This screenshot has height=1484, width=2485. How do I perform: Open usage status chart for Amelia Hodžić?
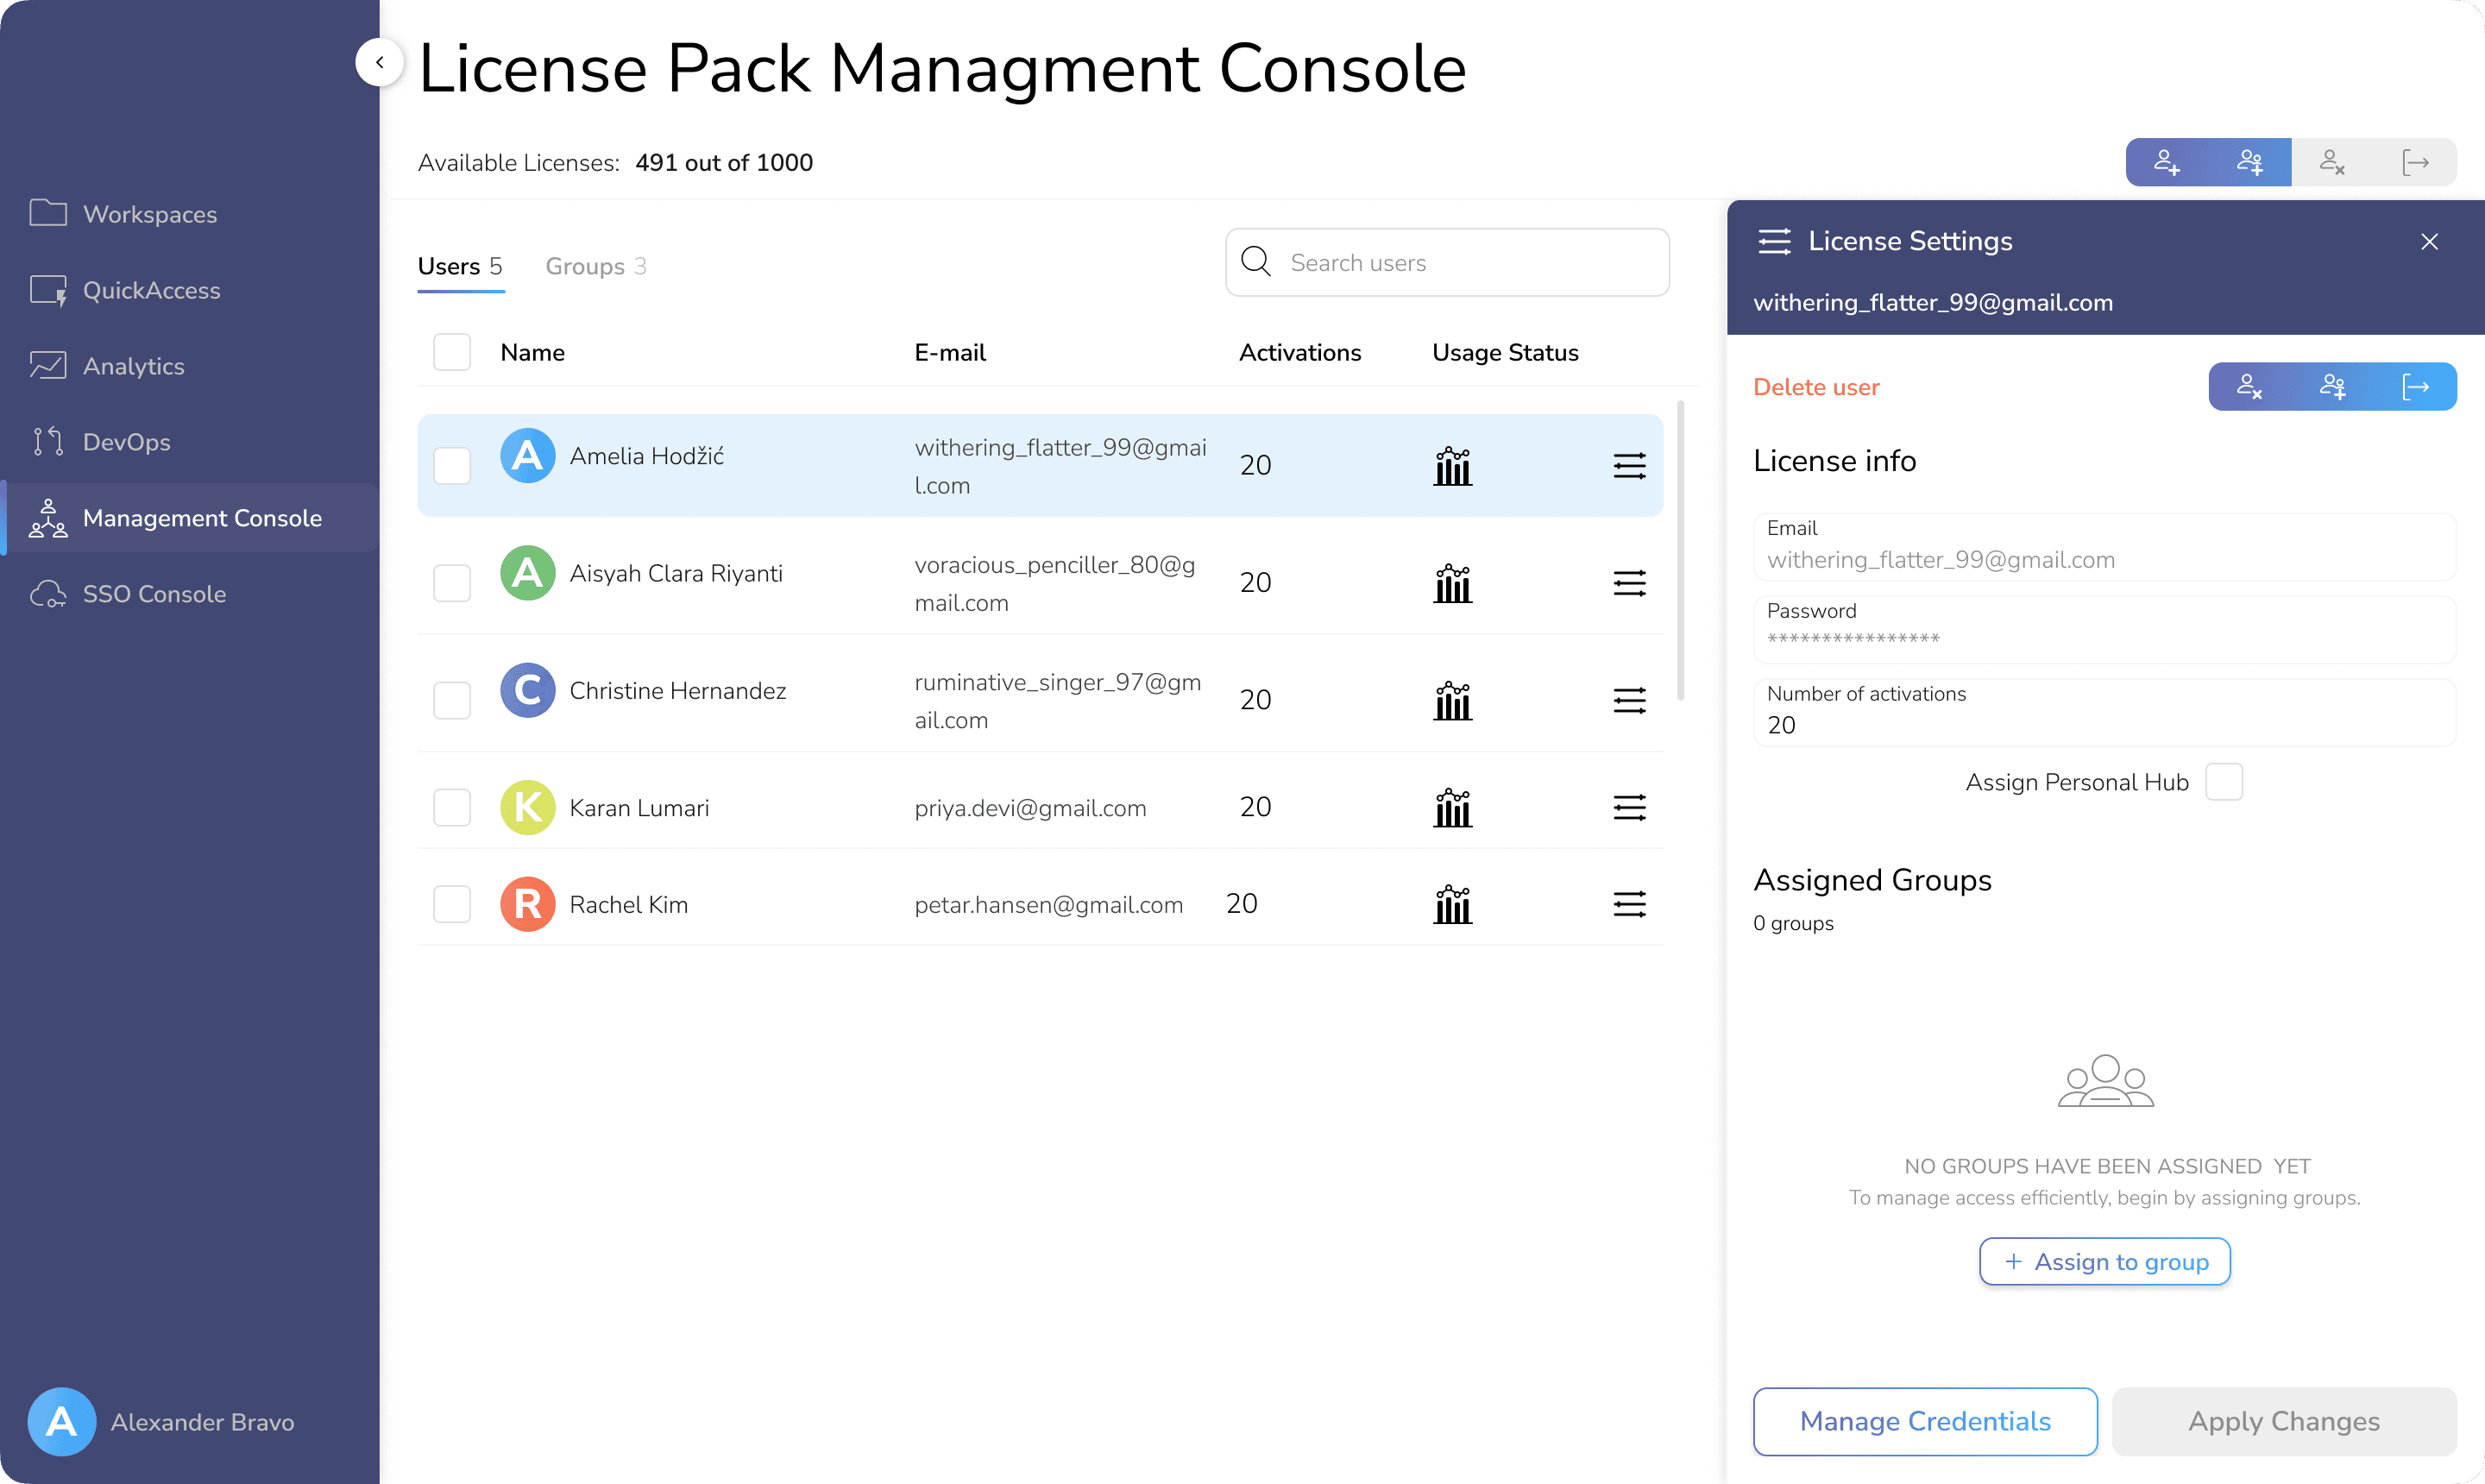tap(1453, 466)
